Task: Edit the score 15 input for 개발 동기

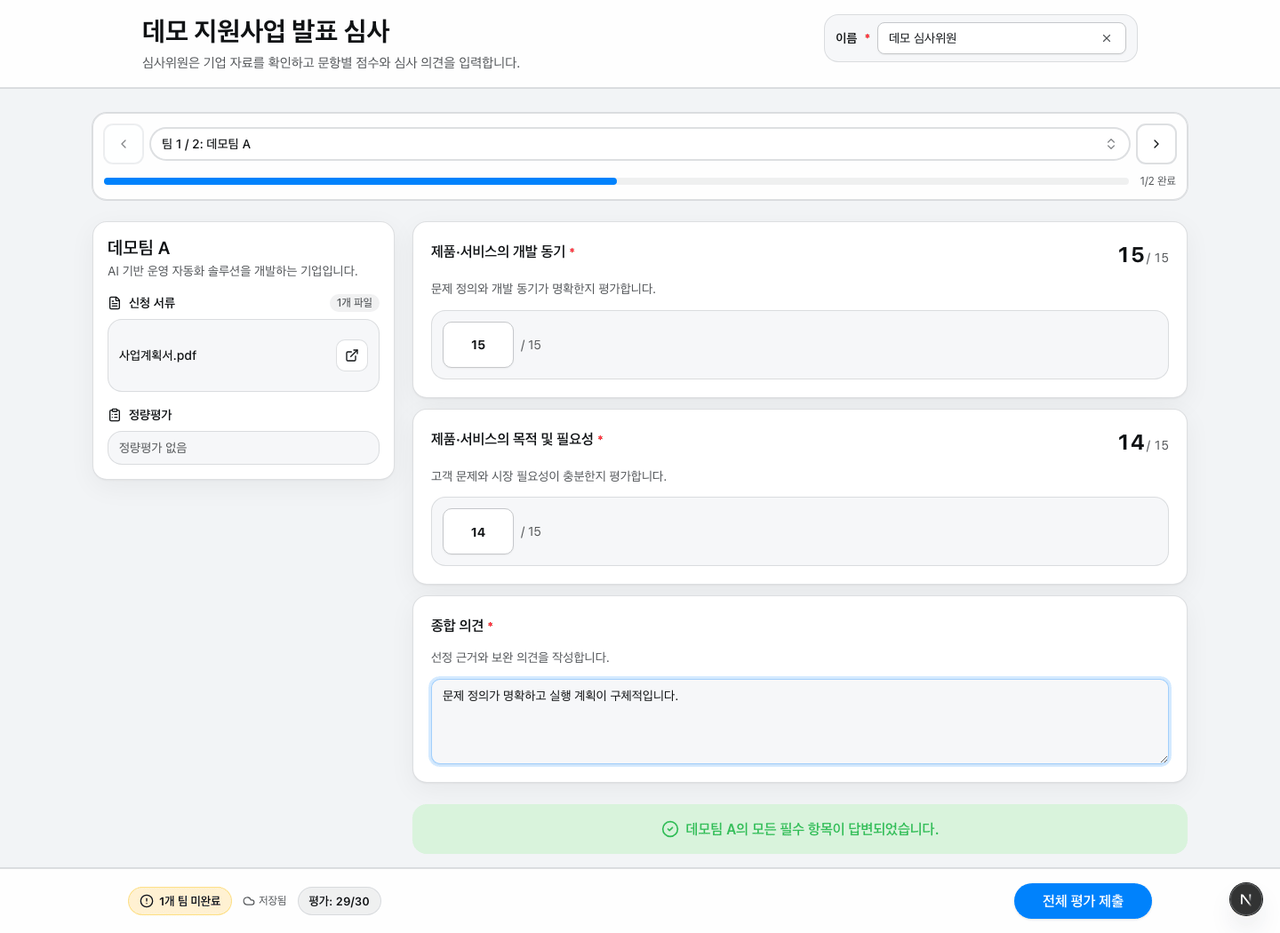Action: pos(478,345)
